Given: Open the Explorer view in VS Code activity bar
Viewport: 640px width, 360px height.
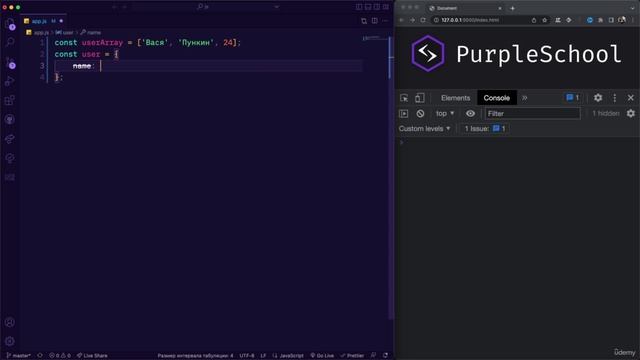Looking at the screenshot, I should 10,24.
